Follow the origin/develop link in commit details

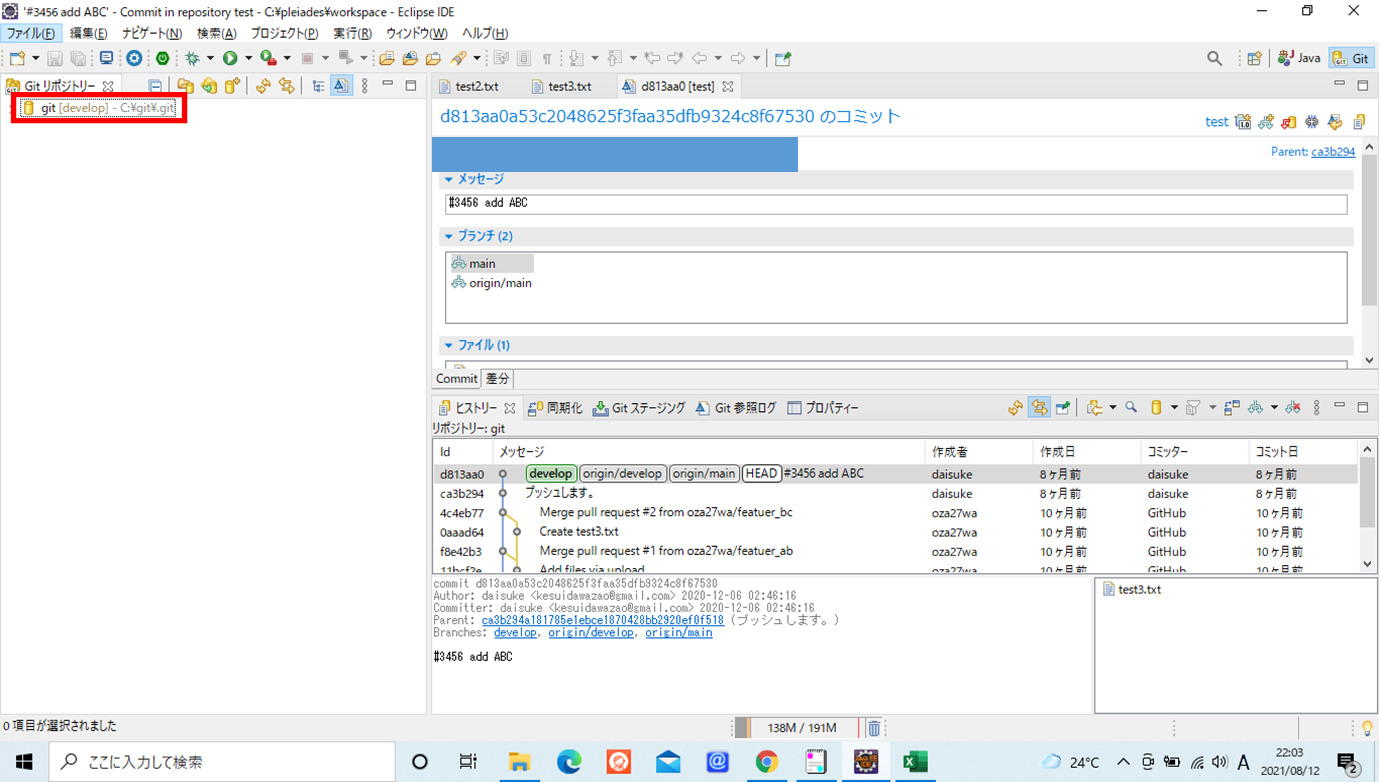pyautogui.click(x=591, y=632)
